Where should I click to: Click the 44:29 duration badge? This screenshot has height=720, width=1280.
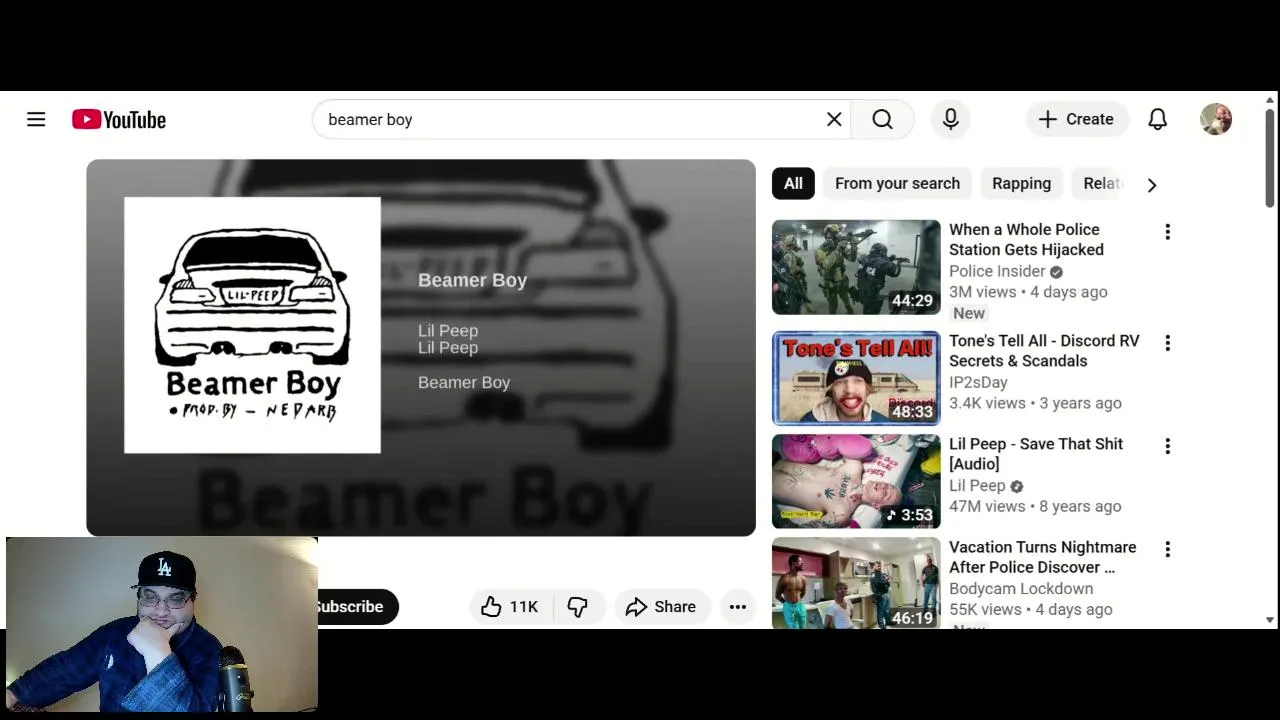coord(912,300)
